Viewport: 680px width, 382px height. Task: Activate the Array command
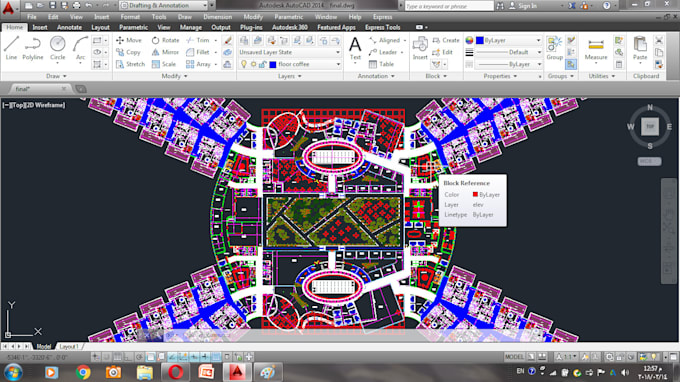click(198, 64)
